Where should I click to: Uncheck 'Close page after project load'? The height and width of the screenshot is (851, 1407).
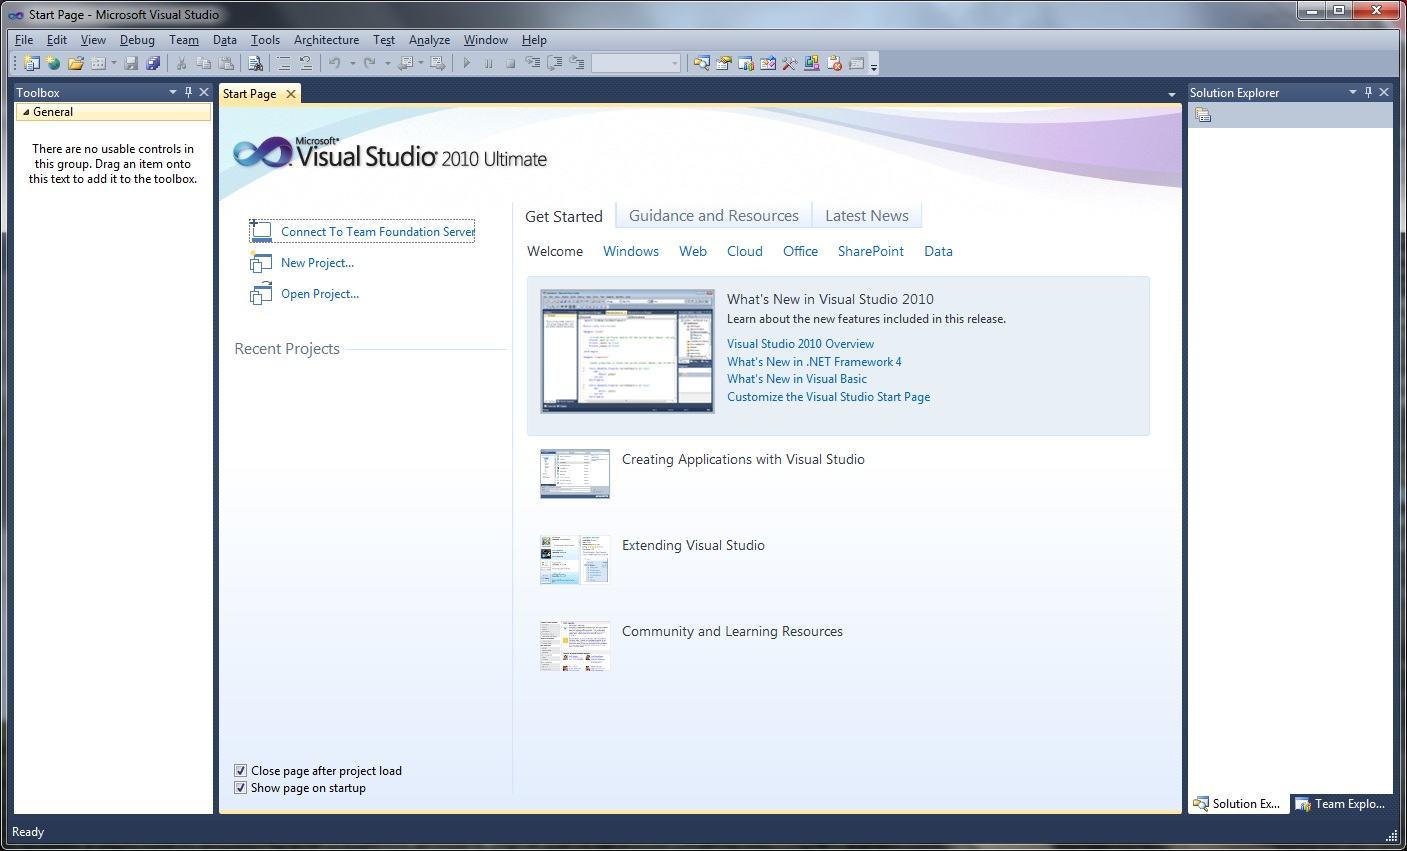[x=241, y=770]
